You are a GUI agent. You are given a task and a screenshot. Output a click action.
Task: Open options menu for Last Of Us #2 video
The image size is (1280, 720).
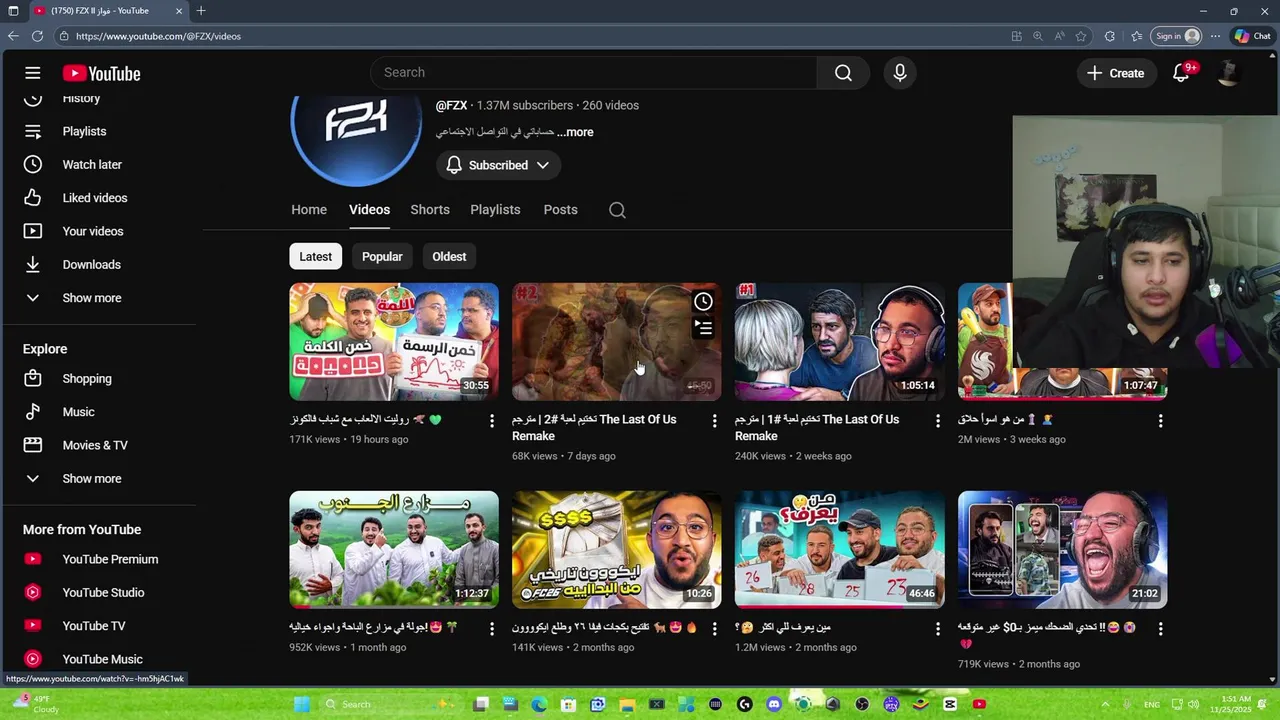[x=714, y=421]
